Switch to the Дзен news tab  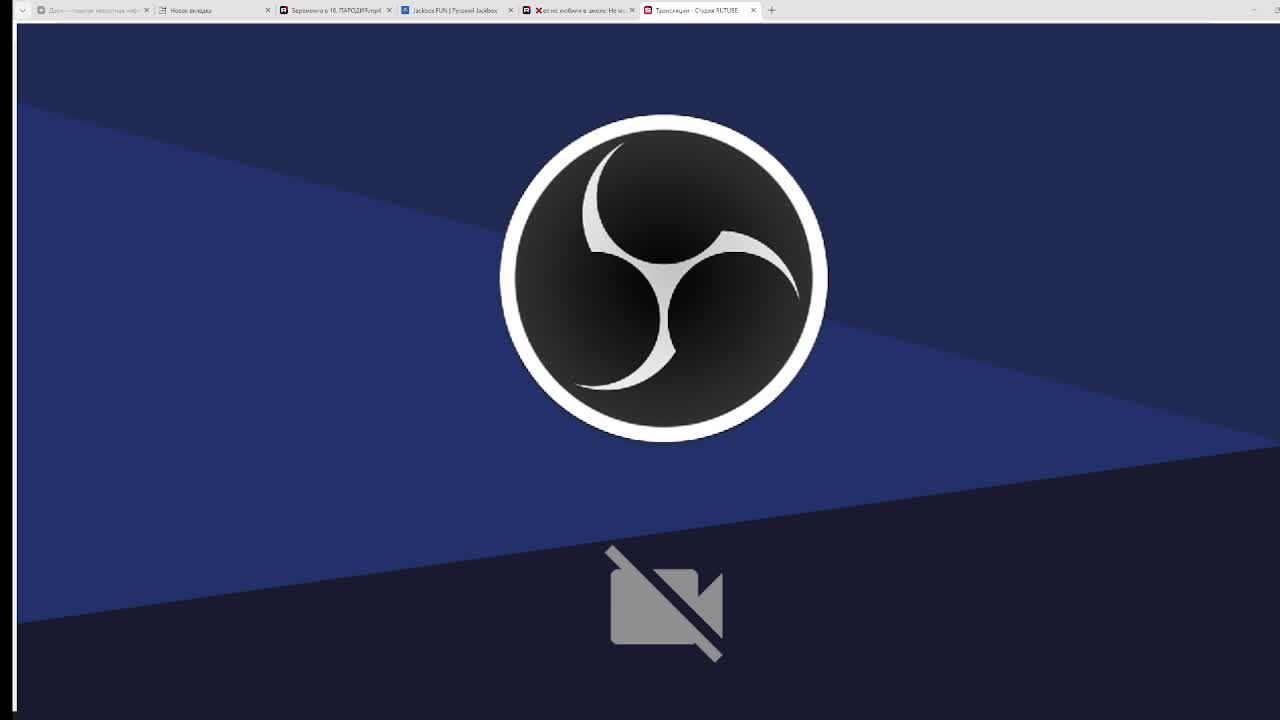(92, 10)
